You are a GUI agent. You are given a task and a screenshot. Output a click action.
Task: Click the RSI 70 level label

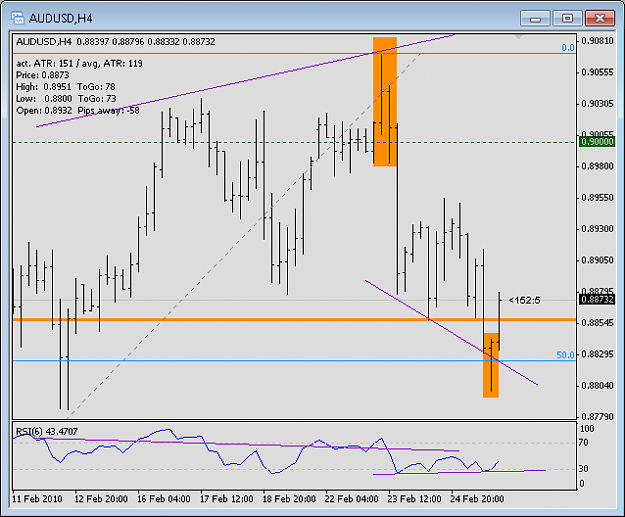tap(584, 442)
